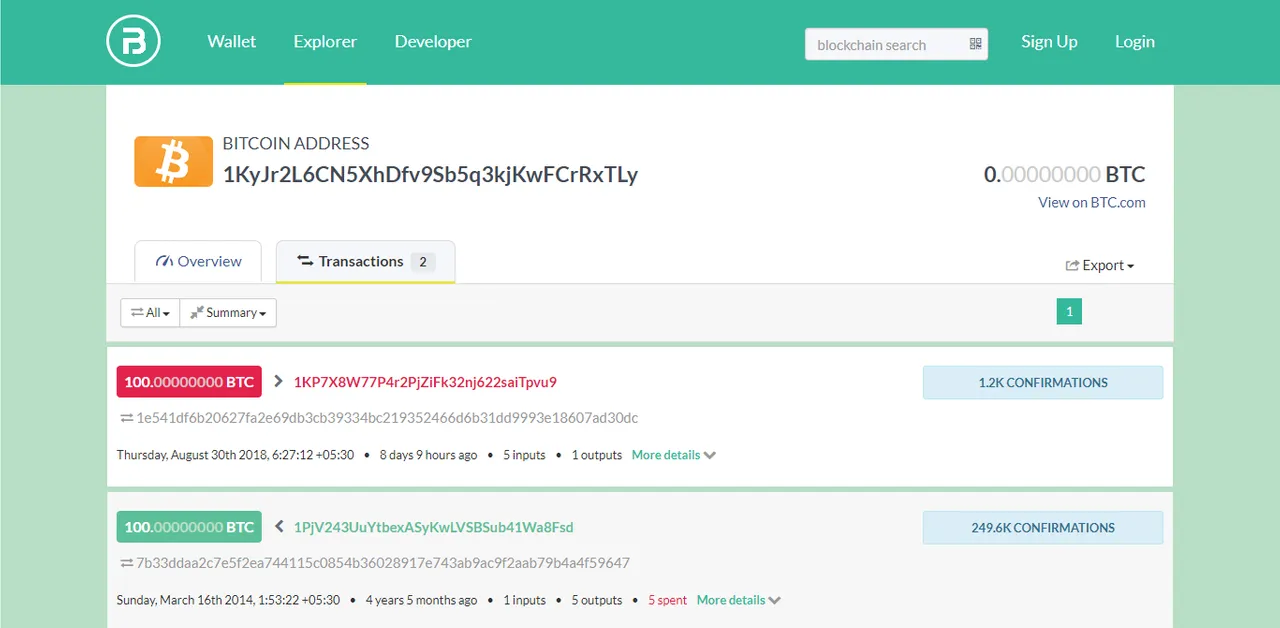Viewport: 1280px width, 628px height.
Task: Click the orange Bitcoin logo icon
Action: click(173, 161)
